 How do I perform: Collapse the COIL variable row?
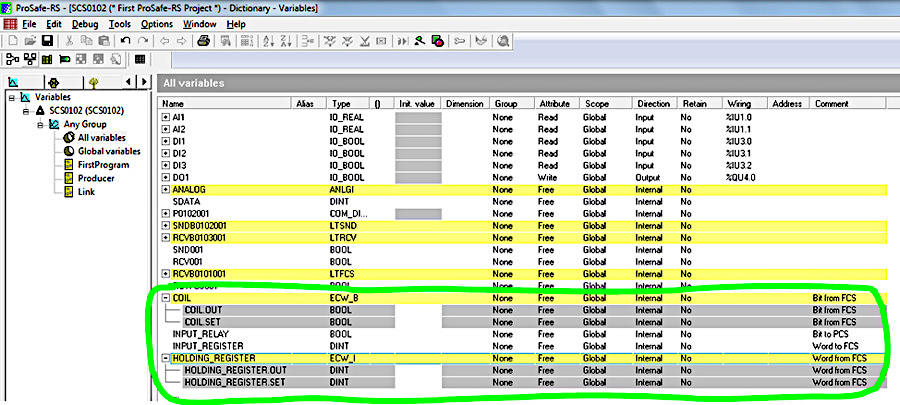(165, 298)
